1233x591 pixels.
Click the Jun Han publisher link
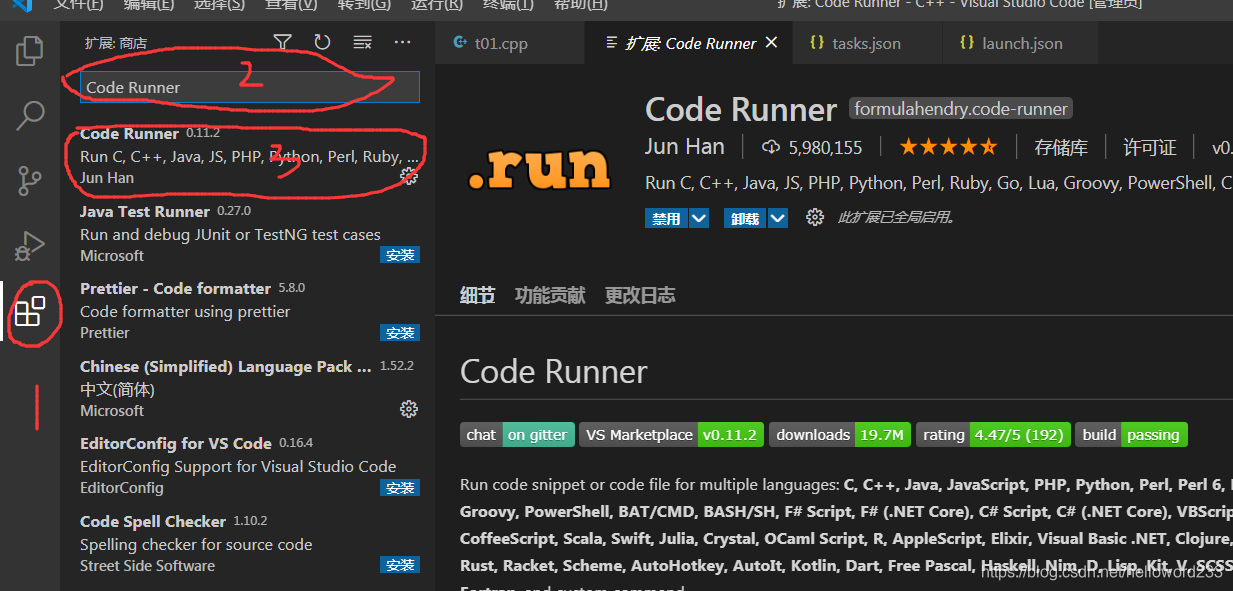(x=685, y=147)
